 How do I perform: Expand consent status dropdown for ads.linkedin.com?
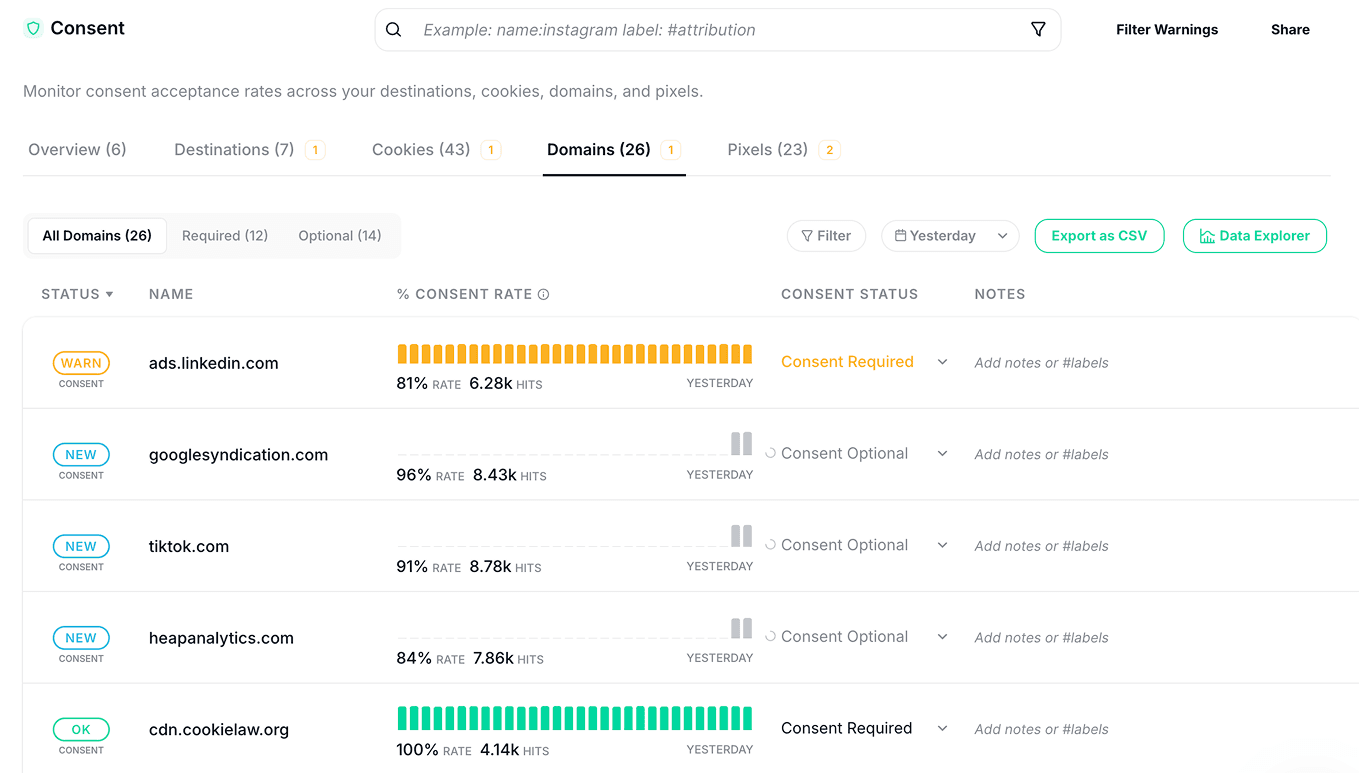click(x=942, y=362)
